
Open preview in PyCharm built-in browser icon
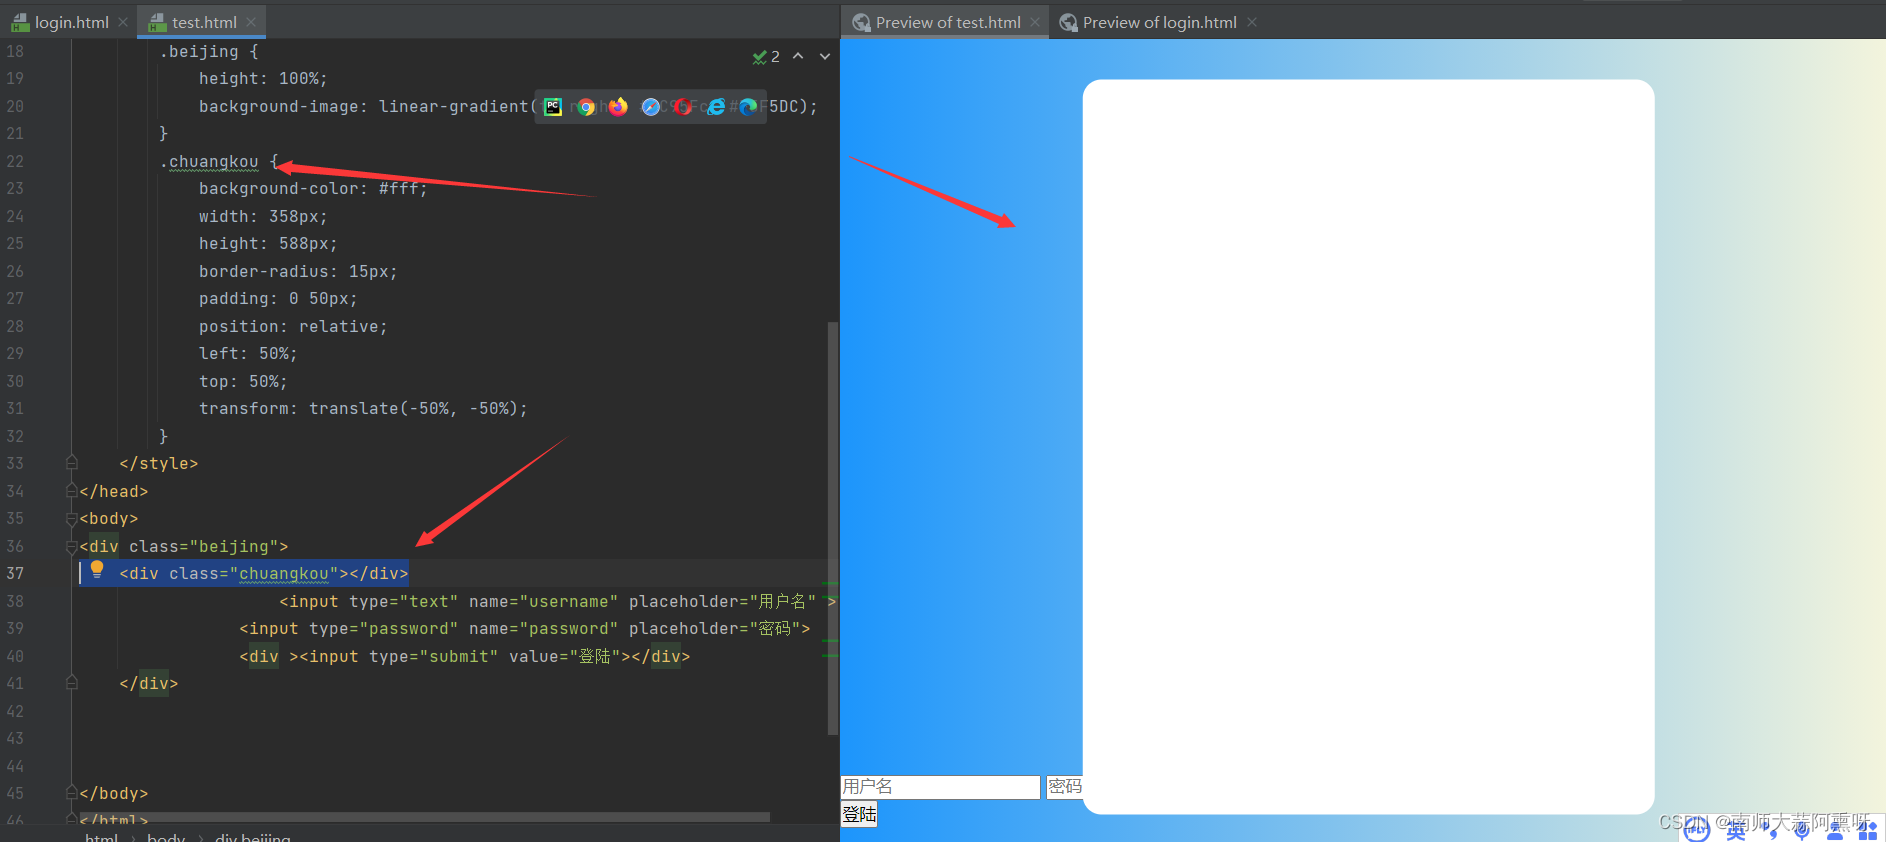(x=553, y=107)
